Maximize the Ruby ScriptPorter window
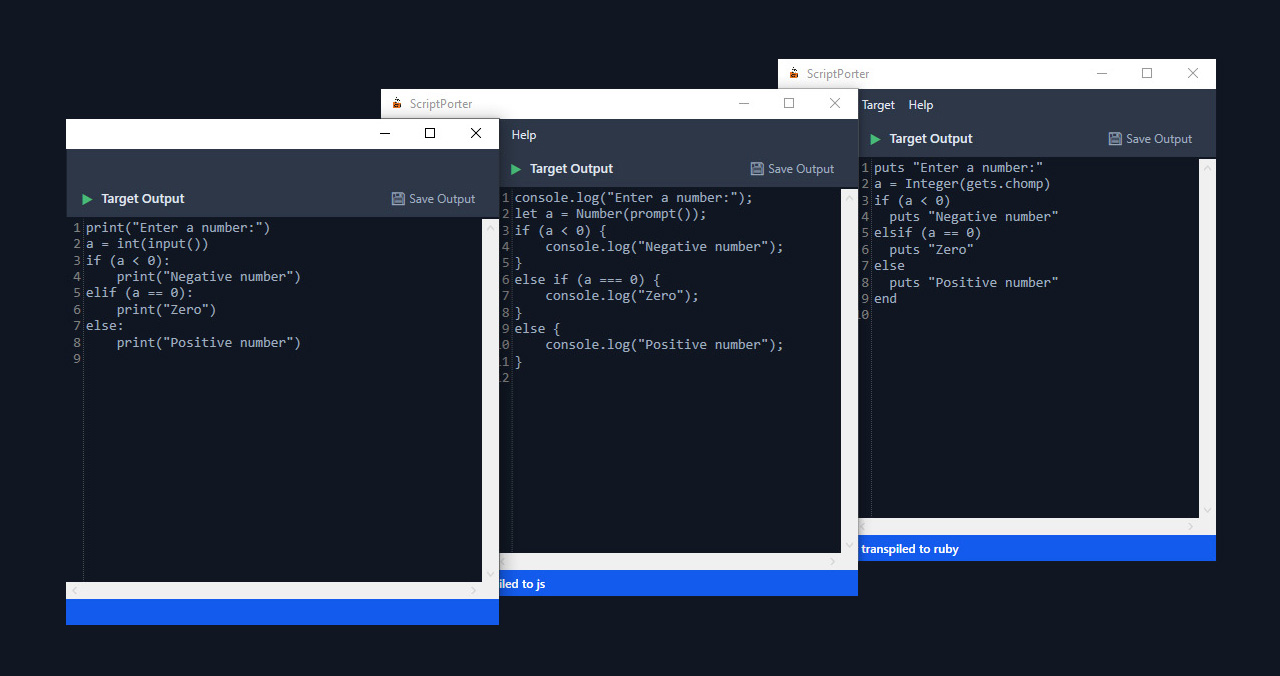 pos(1147,73)
